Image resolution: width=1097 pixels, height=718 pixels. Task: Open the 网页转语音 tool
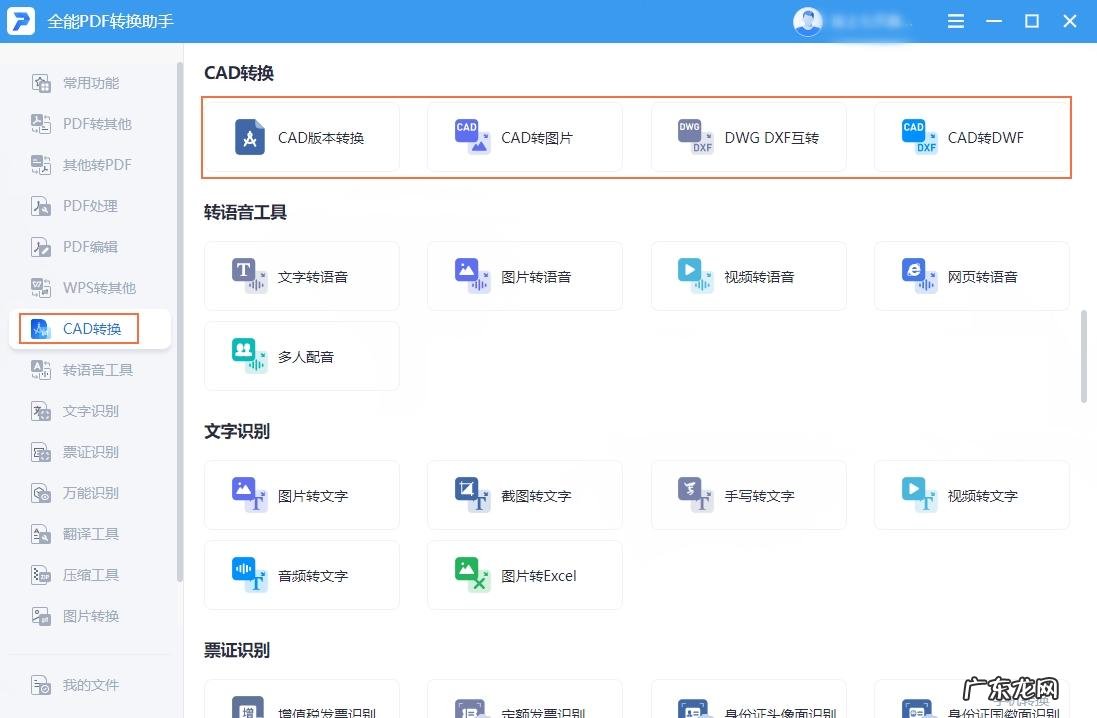970,276
